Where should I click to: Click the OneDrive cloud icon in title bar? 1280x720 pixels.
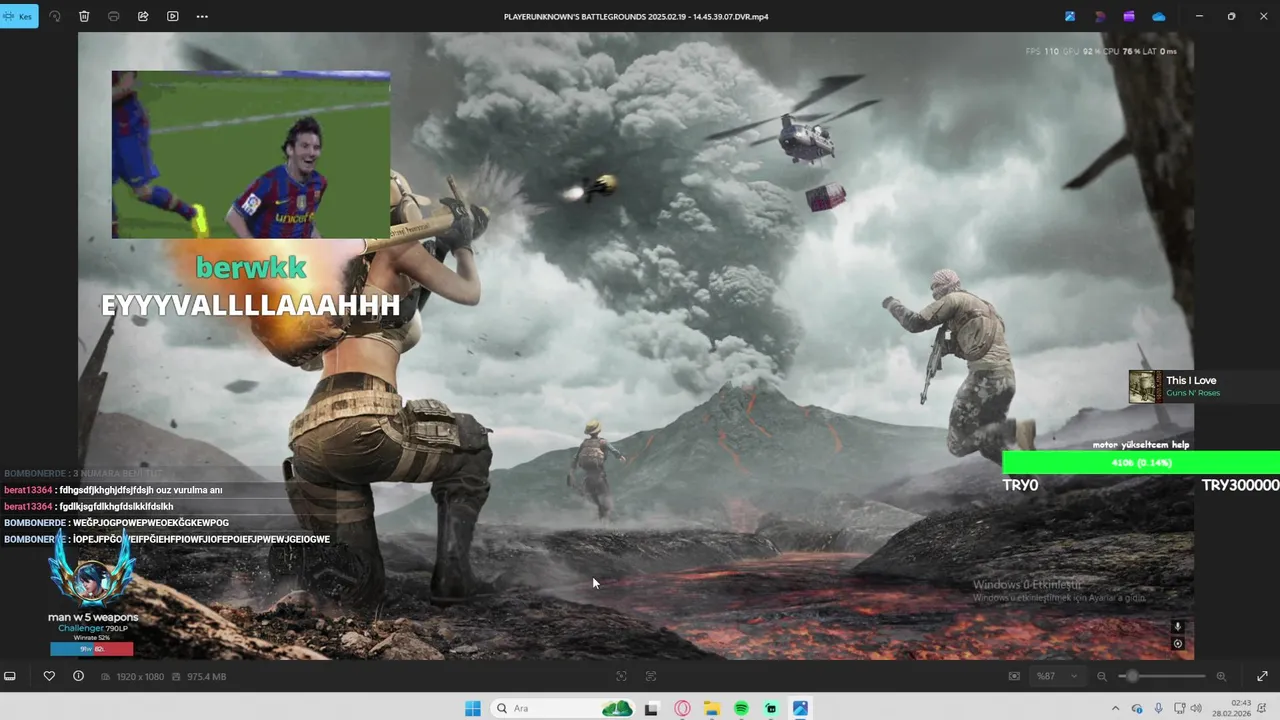[x=1158, y=16]
